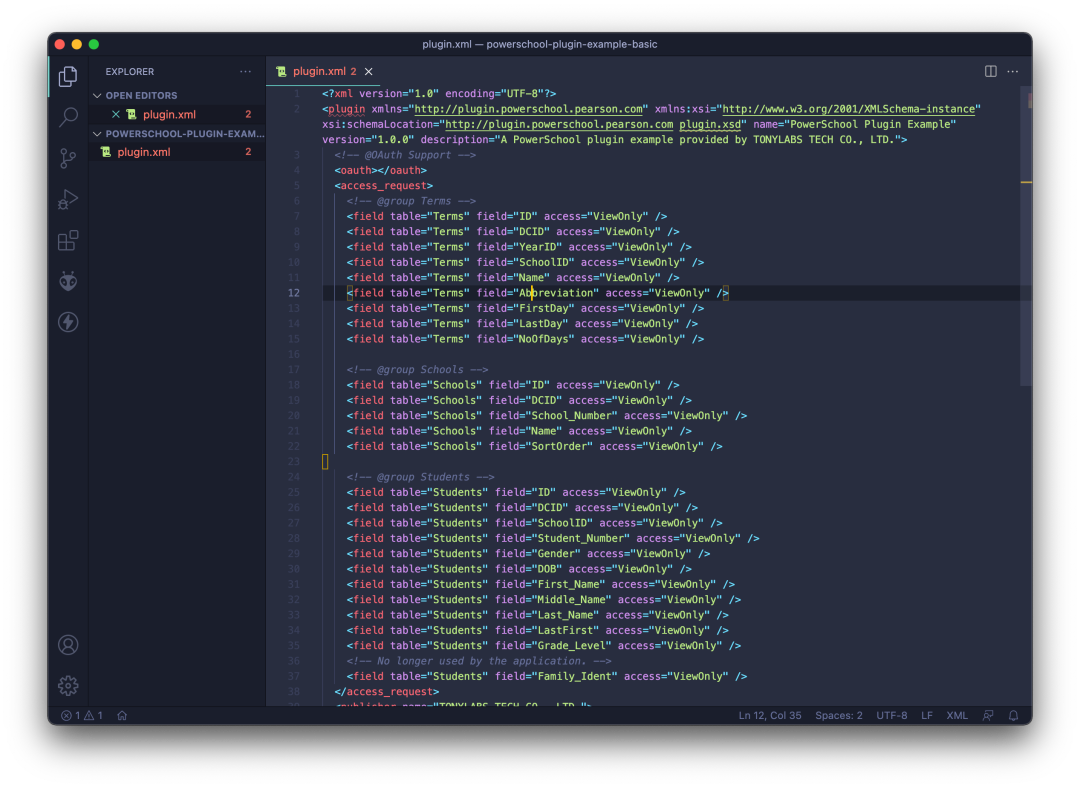Click the <?xml version declaration line

pos(439,94)
